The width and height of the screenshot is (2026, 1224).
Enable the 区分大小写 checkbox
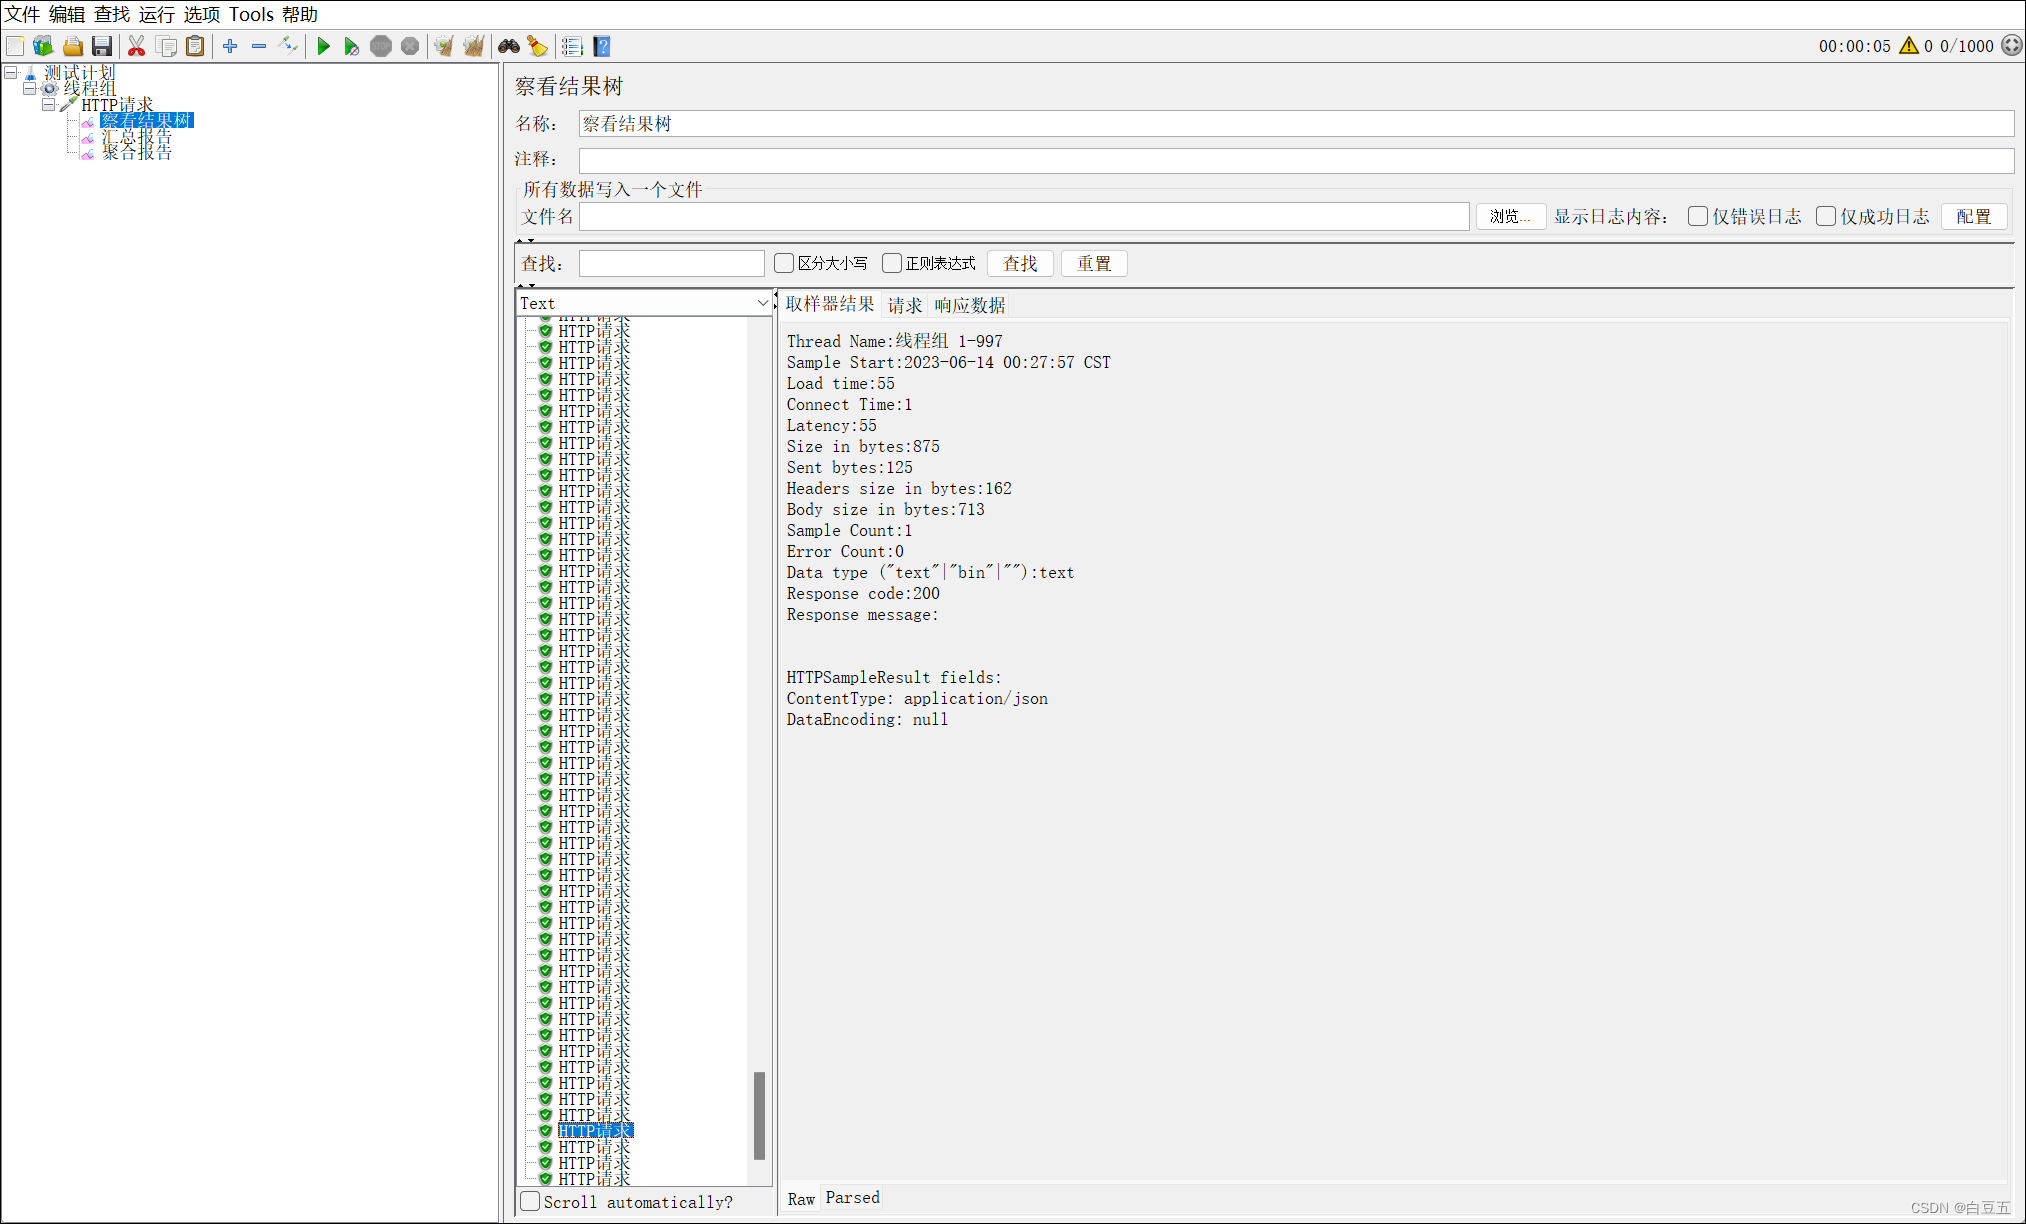[784, 263]
